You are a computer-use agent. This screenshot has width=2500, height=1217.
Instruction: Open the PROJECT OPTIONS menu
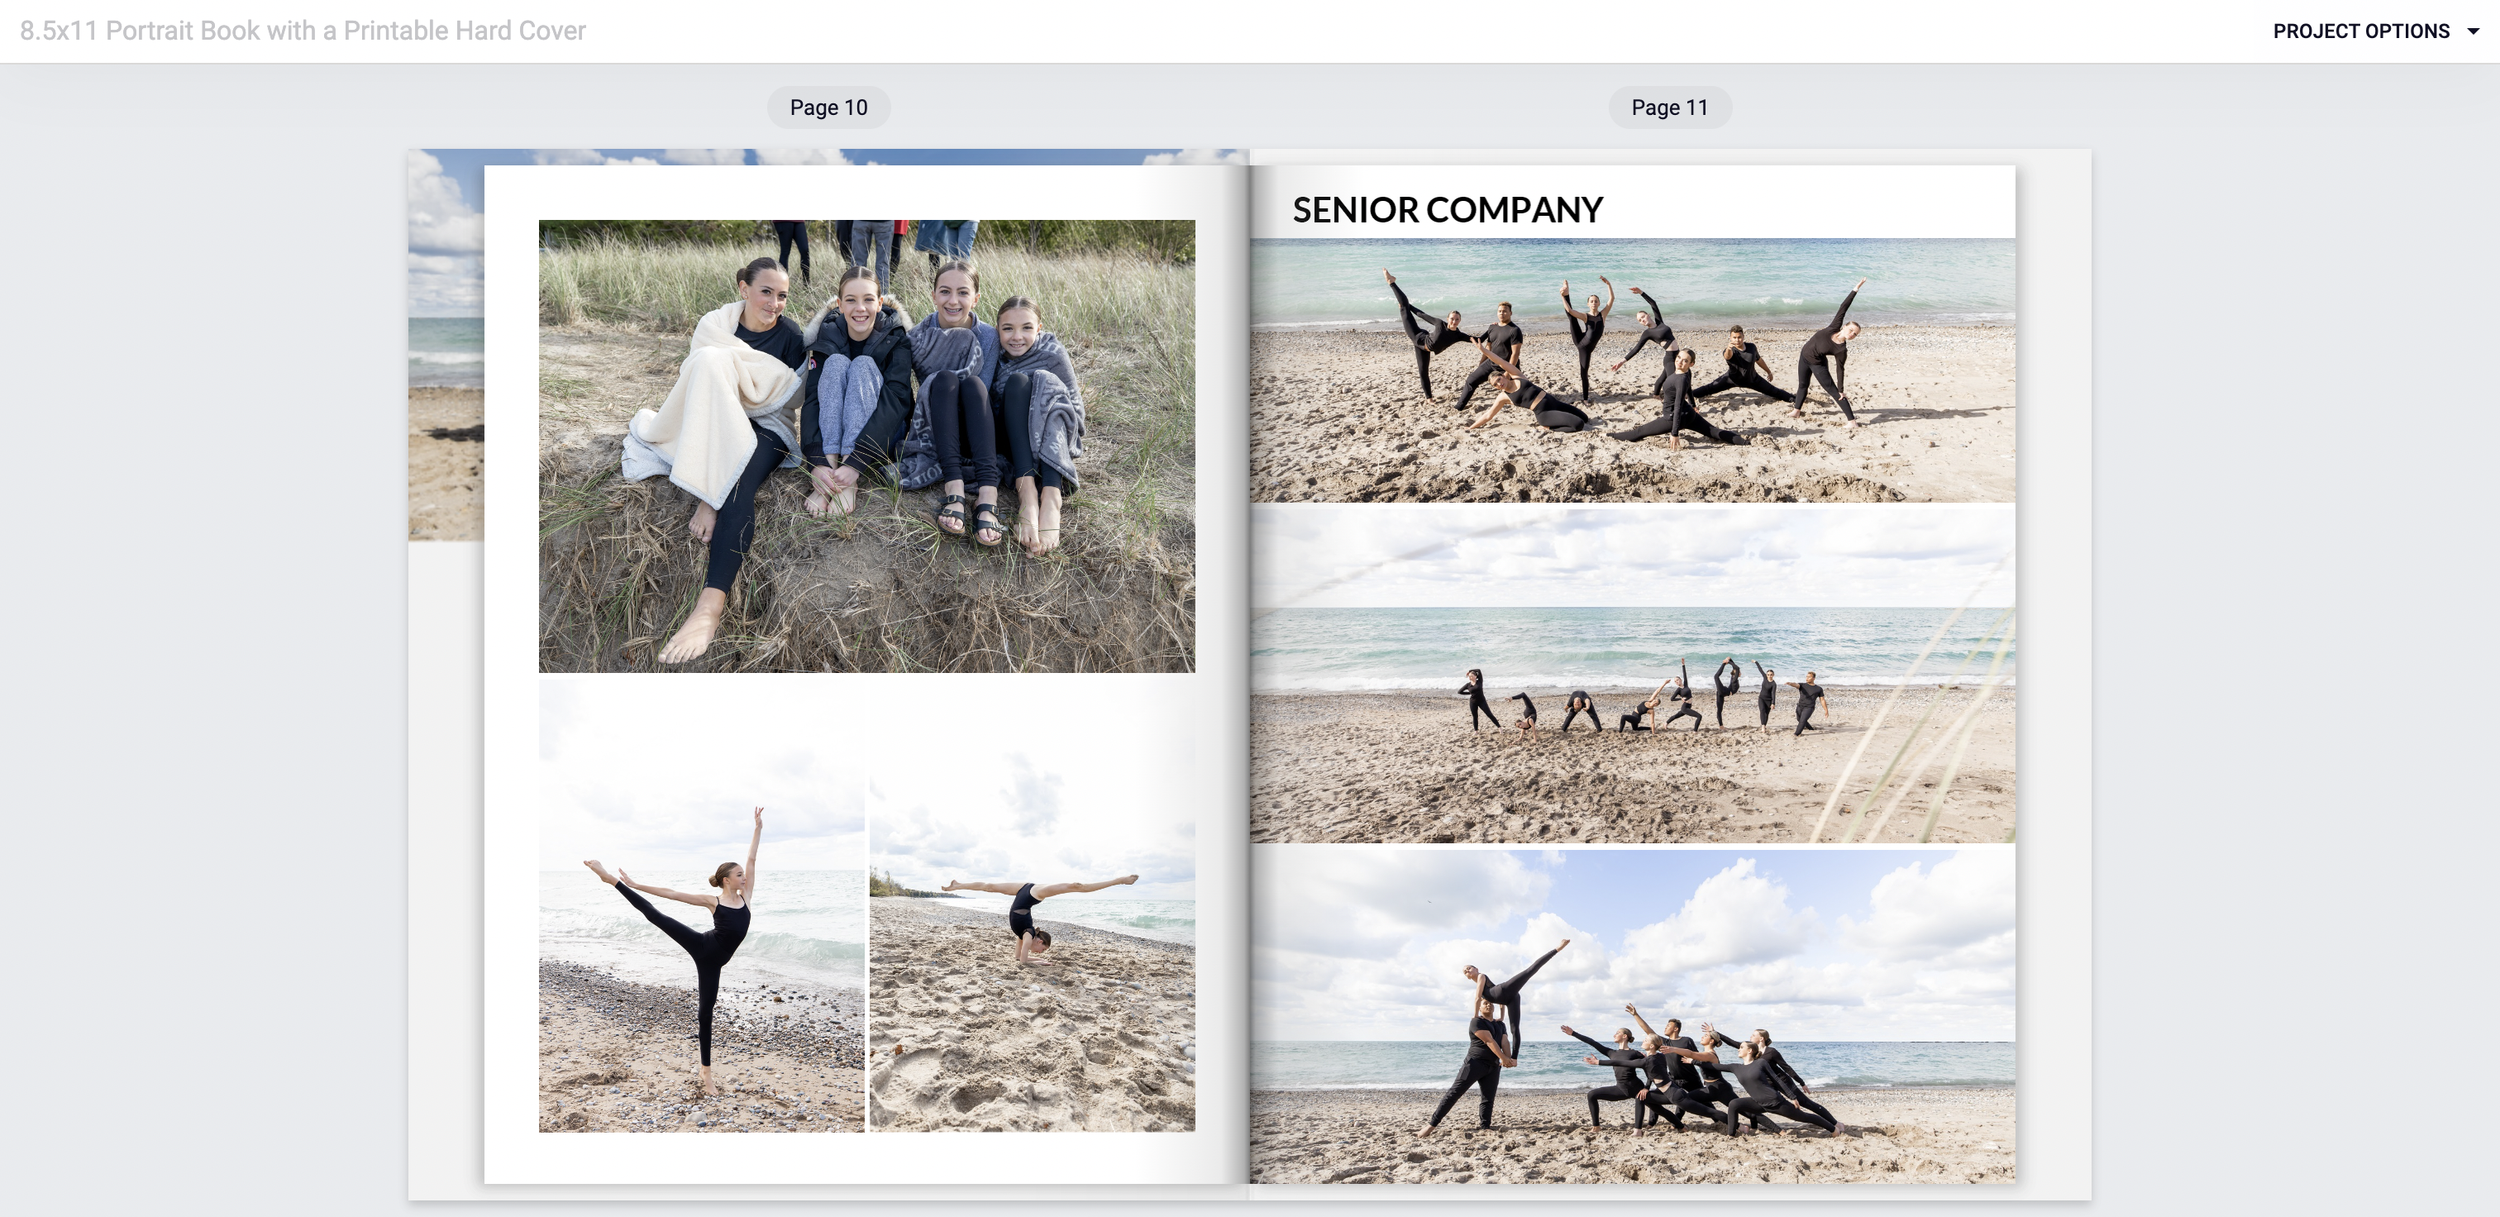2360,31
